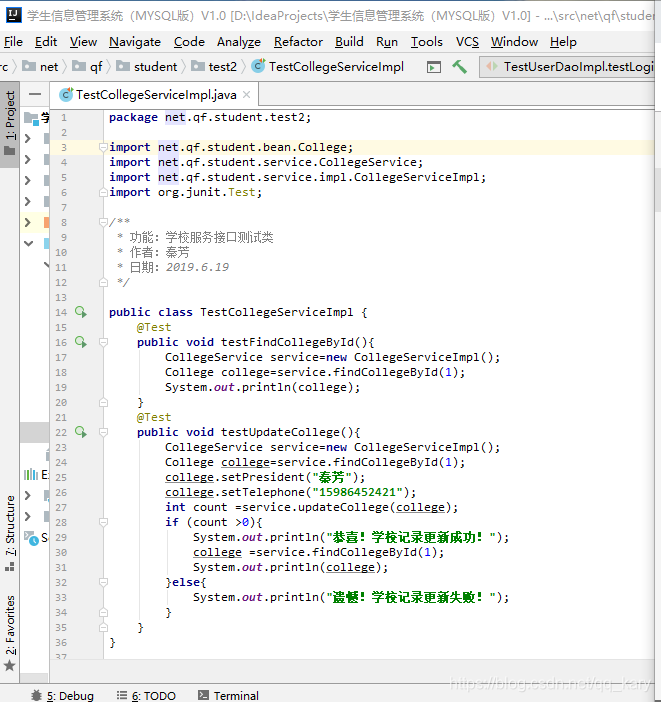Click the date 2019.6.19 in the comment
The image size is (661, 702).
pos(197,267)
